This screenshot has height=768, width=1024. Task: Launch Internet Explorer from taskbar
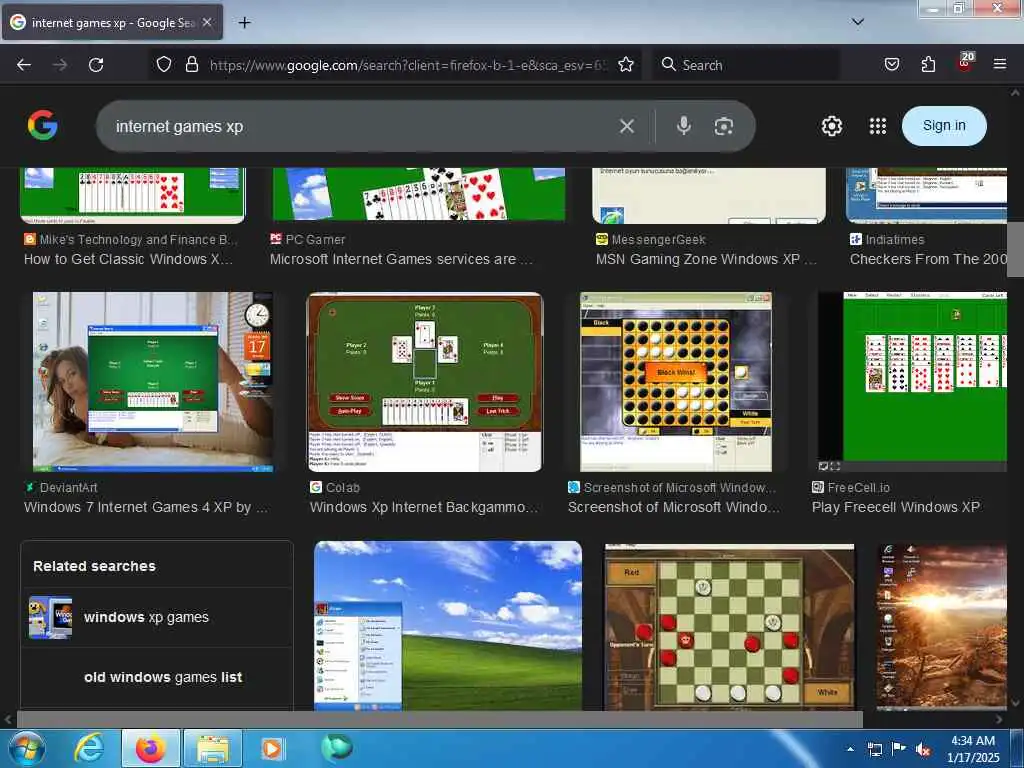coord(89,748)
